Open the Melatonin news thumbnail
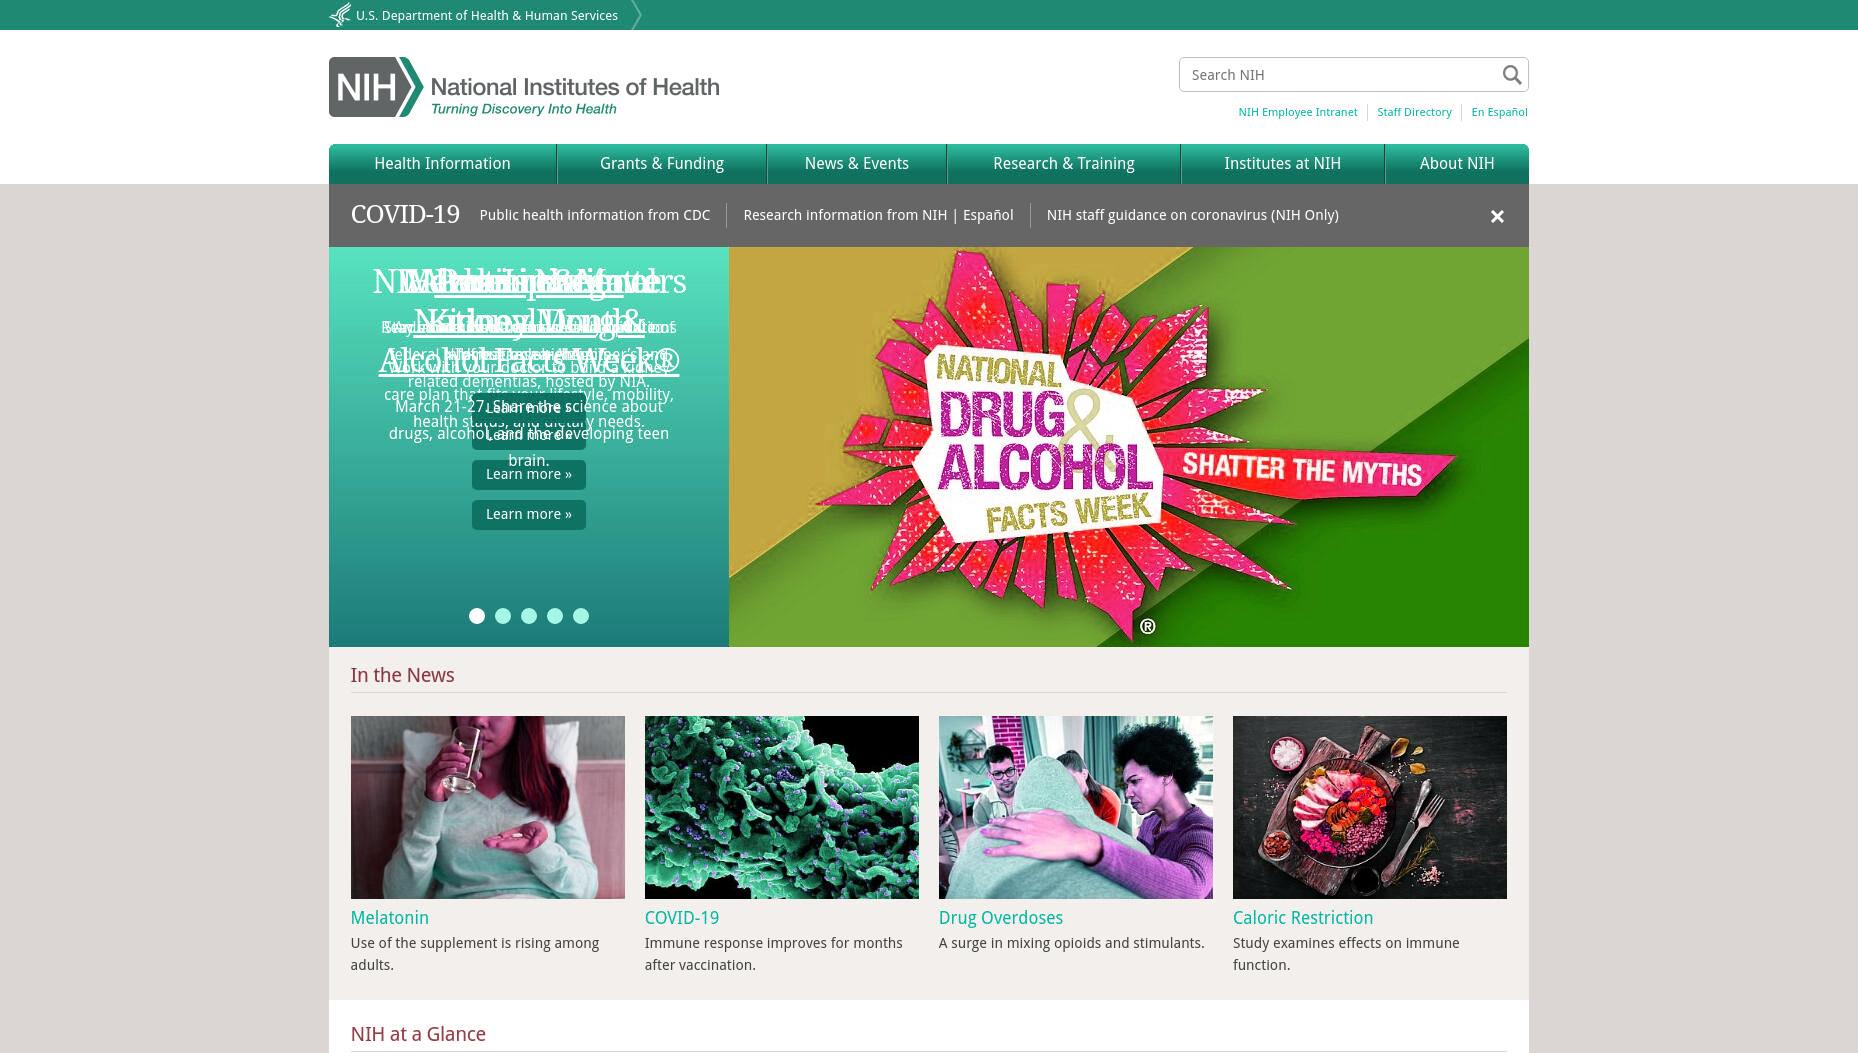Screen dimensions: 1858x1053 click(x=488, y=807)
